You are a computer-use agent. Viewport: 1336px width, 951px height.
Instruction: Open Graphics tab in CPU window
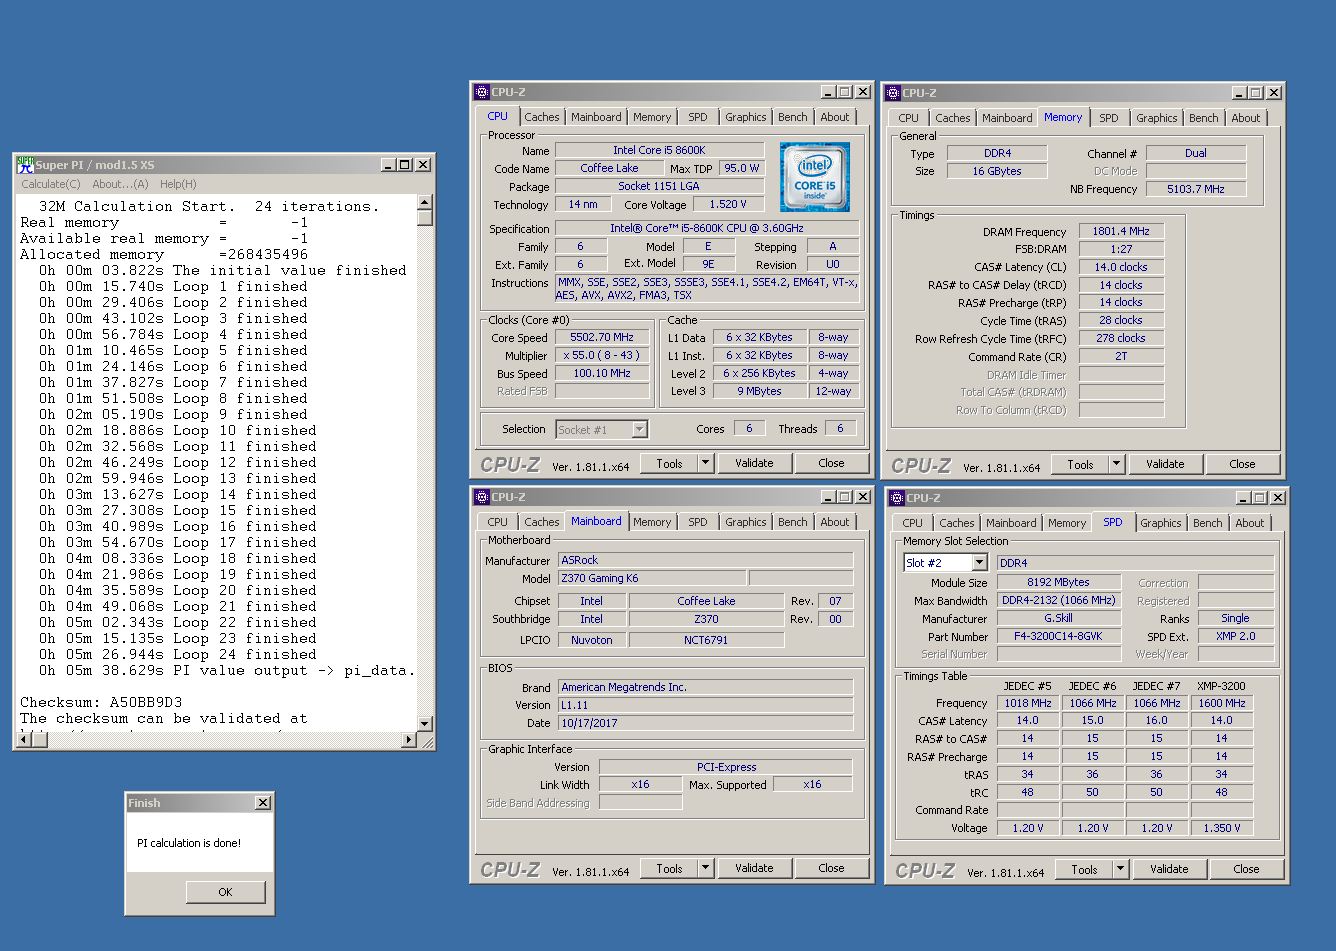pos(746,117)
